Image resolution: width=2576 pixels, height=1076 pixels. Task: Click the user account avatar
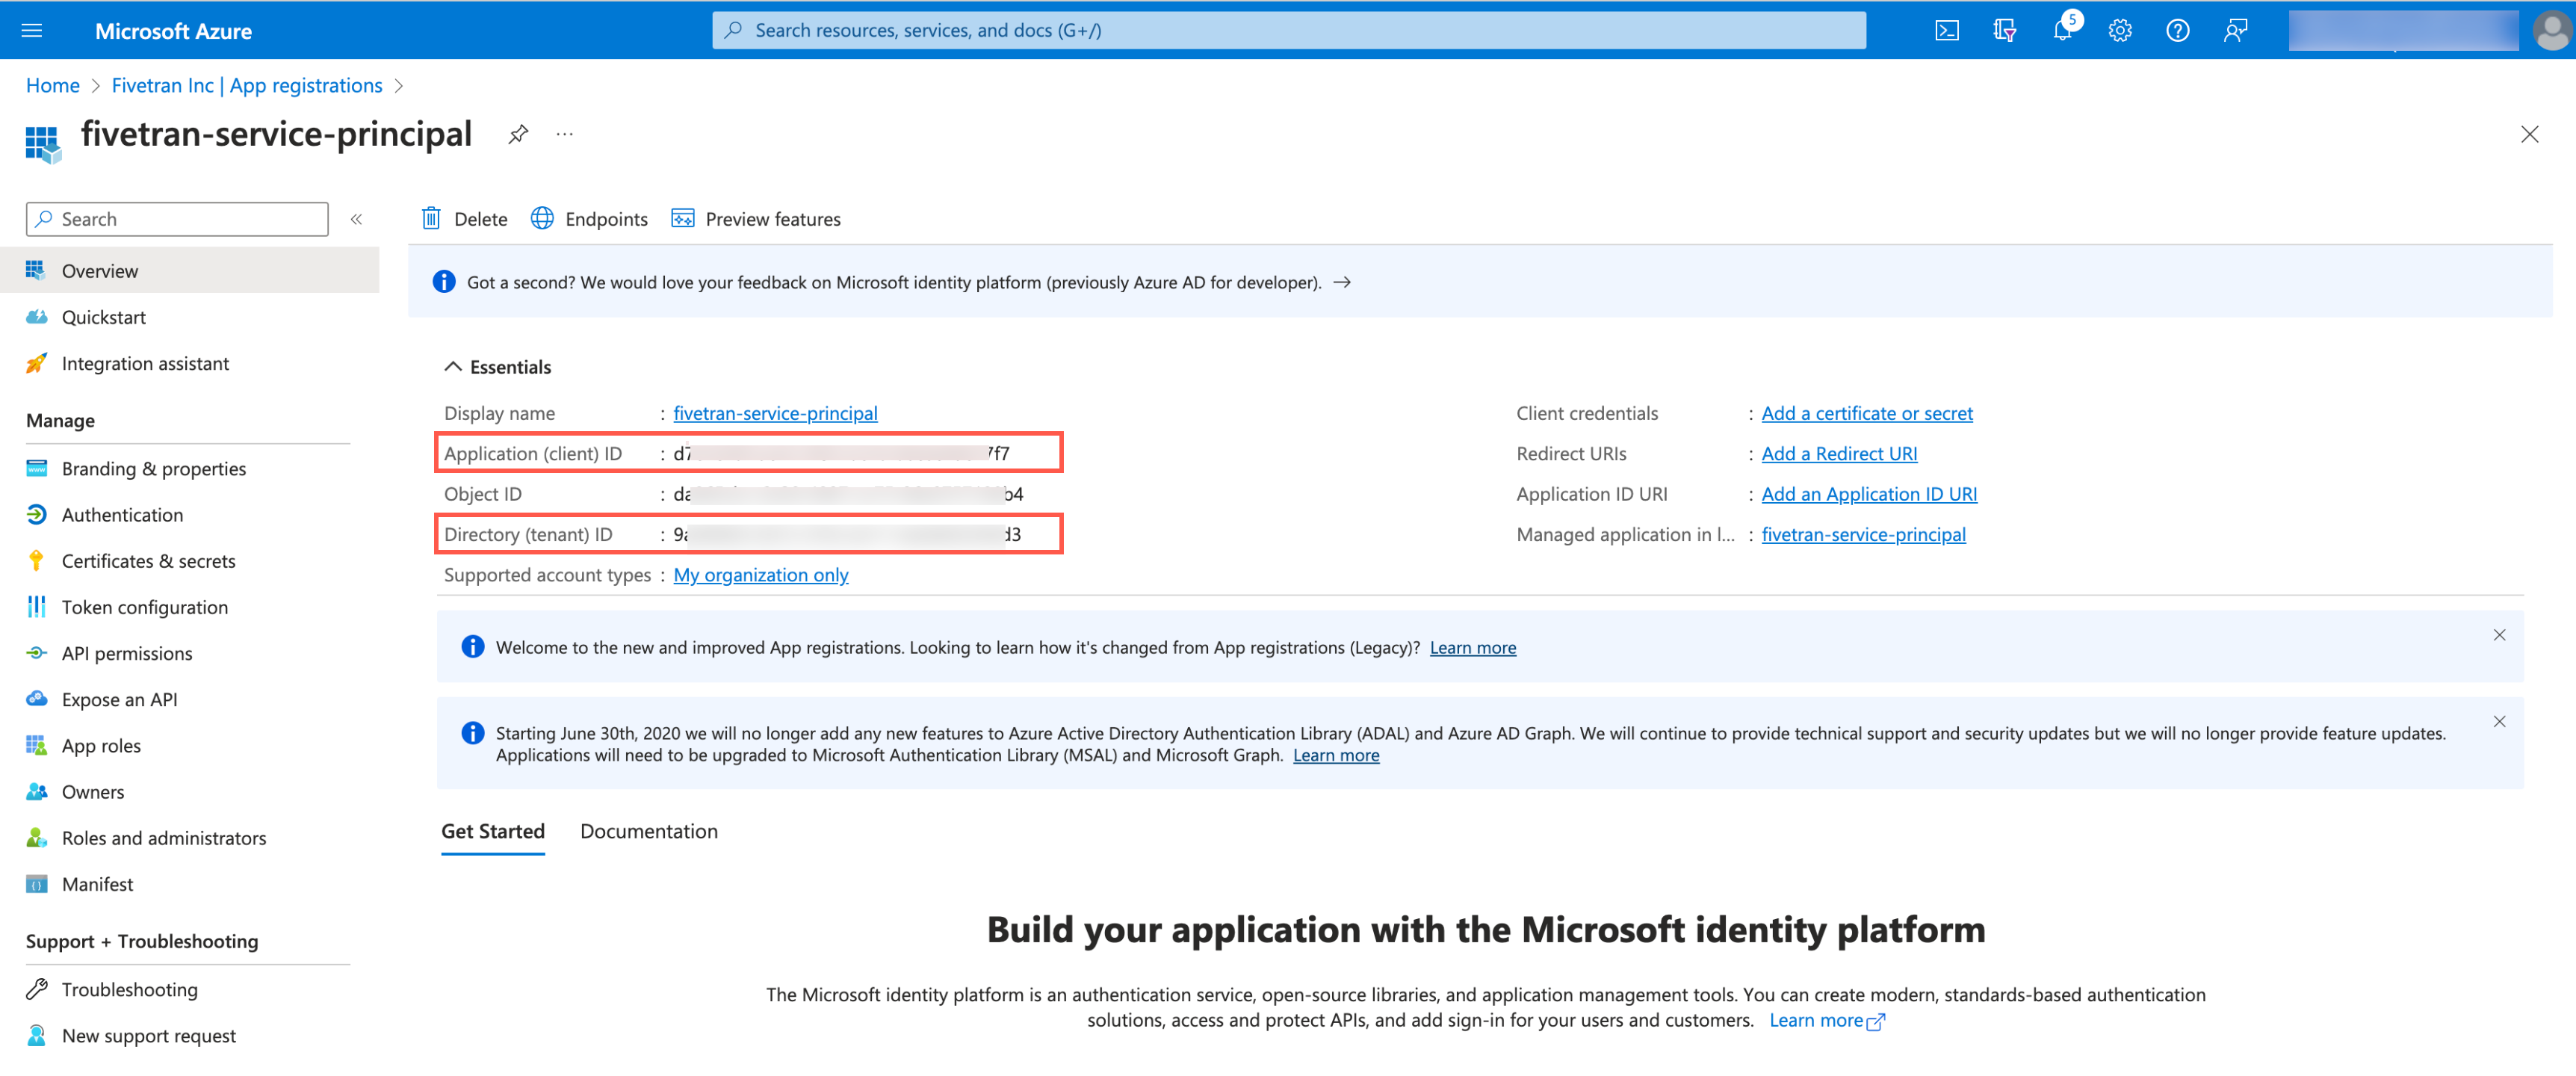click(2551, 30)
